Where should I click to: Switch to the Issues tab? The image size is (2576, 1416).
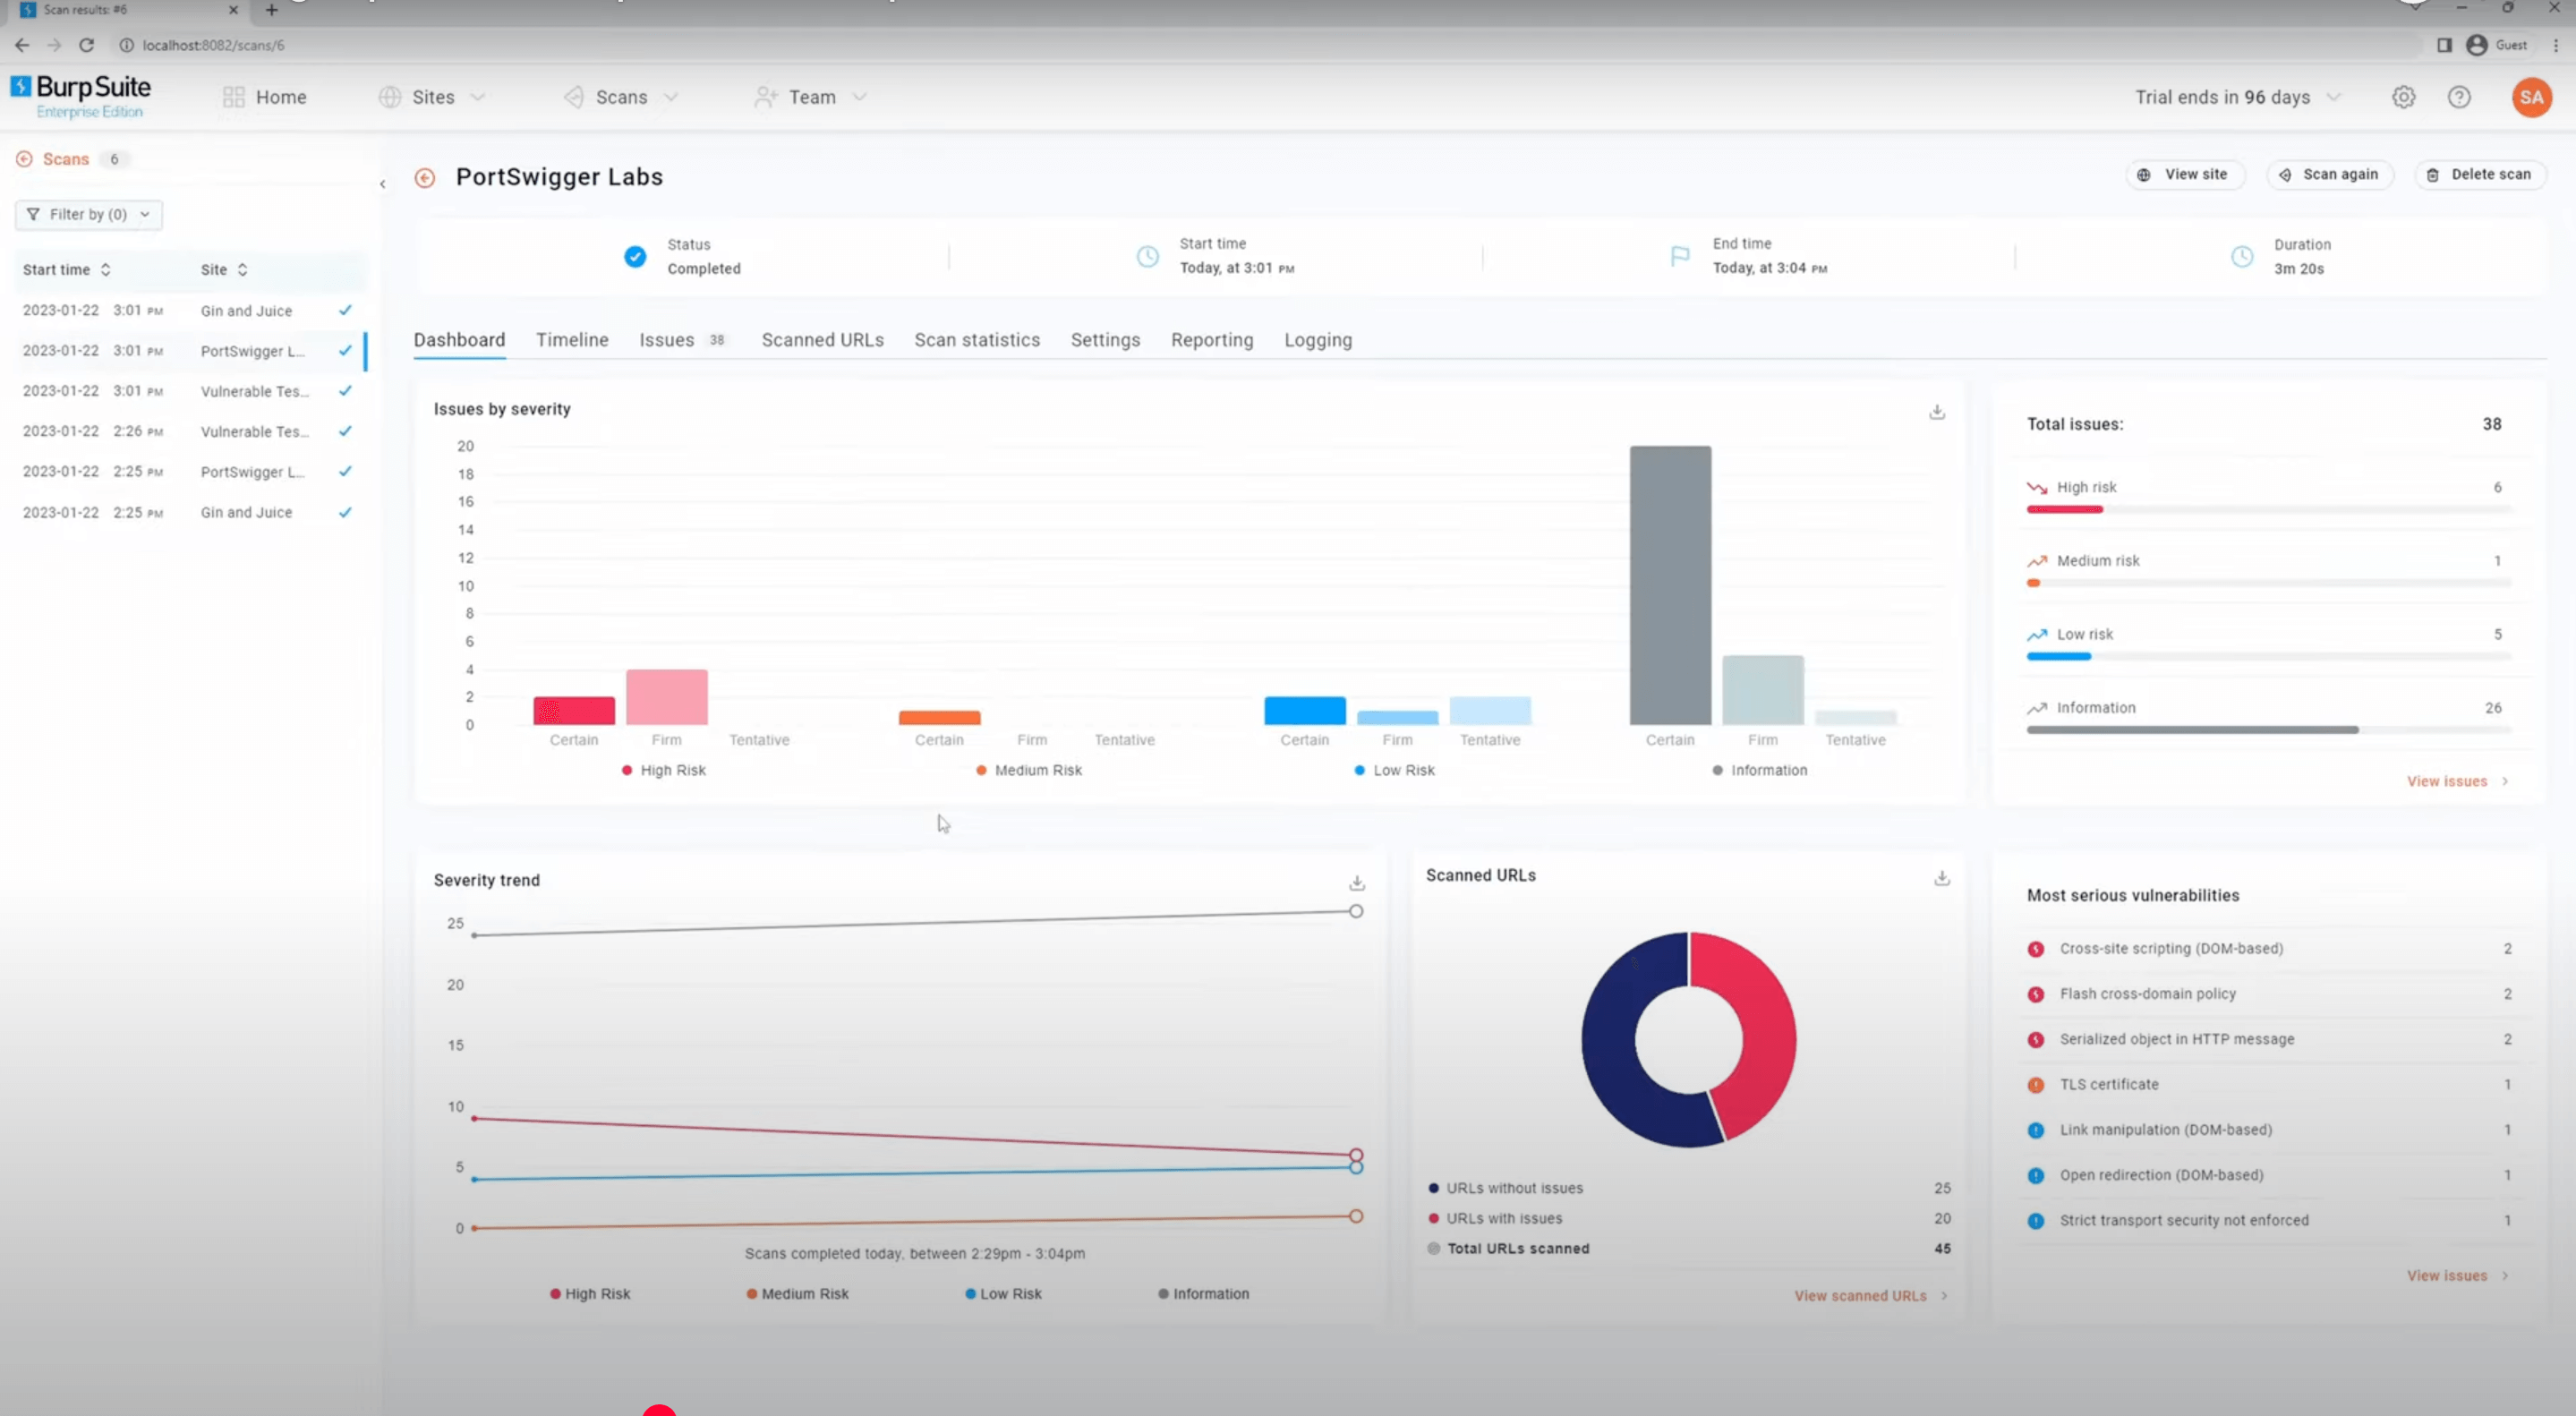(x=682, y=340)
